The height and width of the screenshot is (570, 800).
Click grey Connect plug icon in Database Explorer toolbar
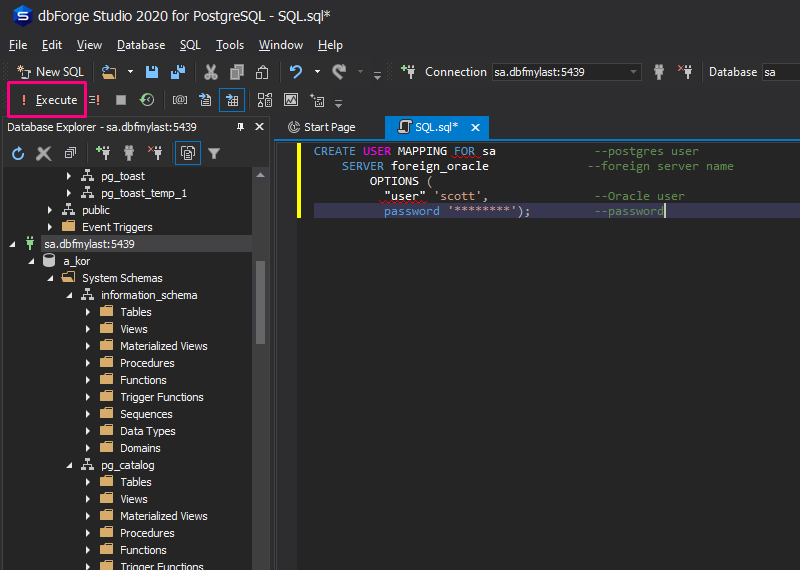click(x=129, y=153)
